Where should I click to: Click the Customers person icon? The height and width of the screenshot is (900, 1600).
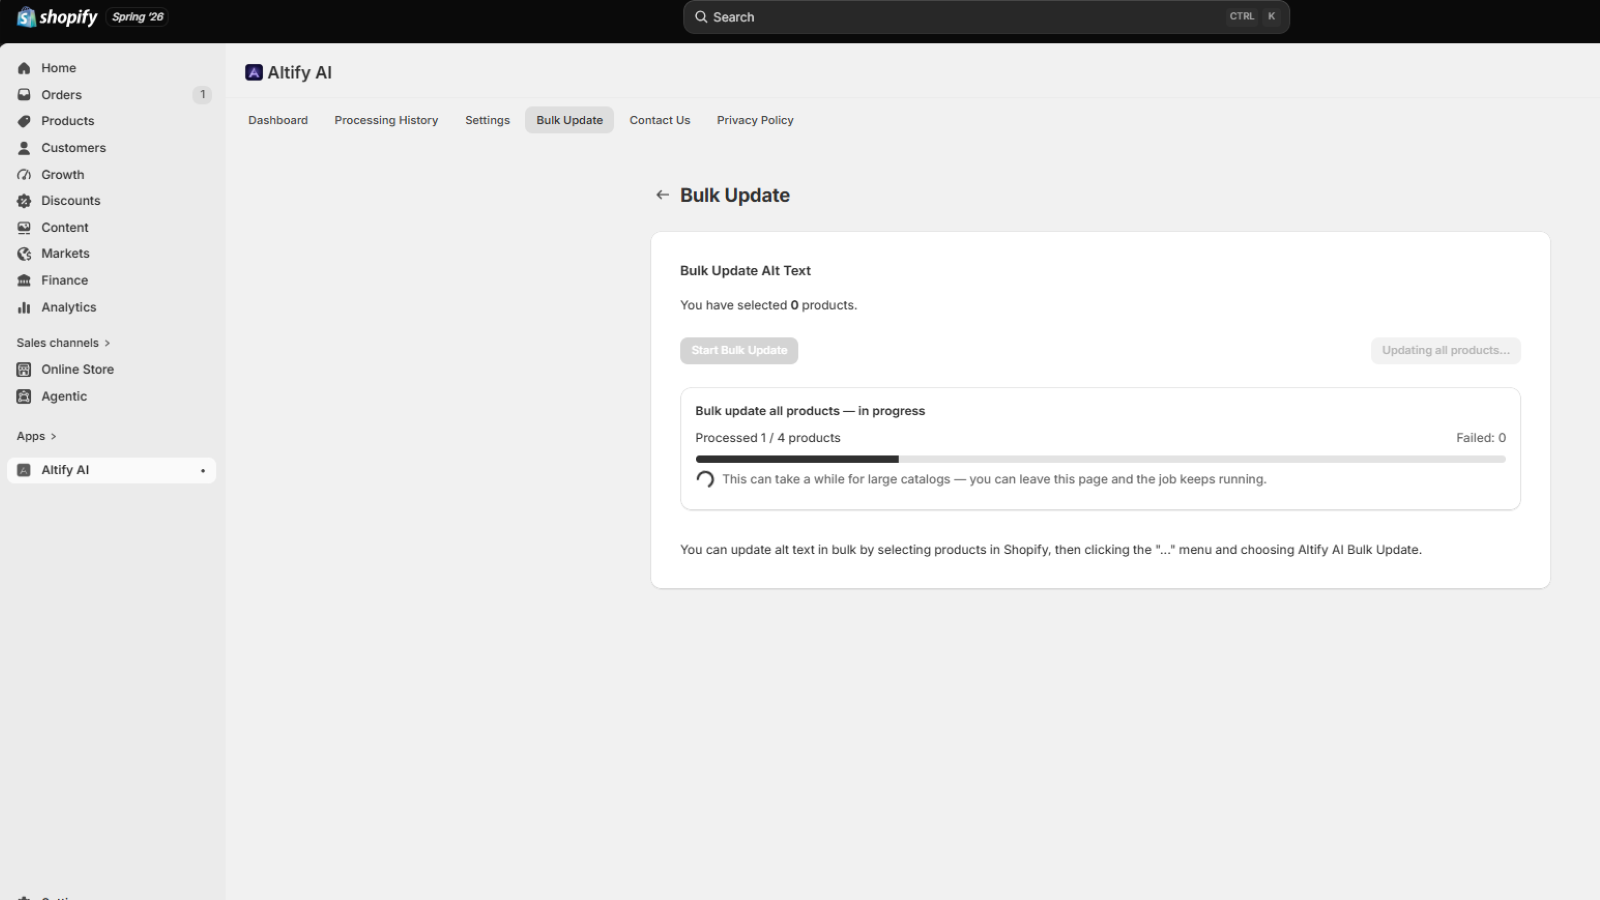24,148
